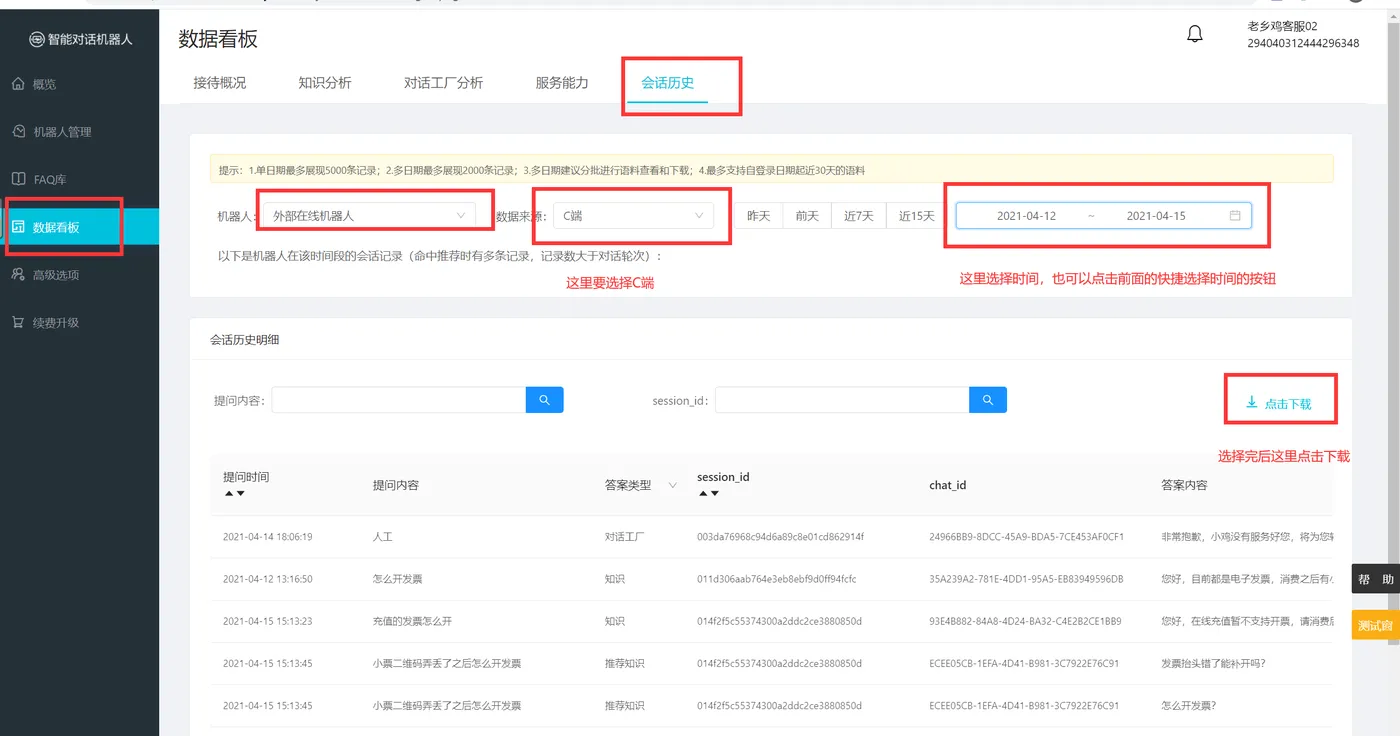Click the 对话工厂 answer type cell
Screen dimensions: 1400x736
[x=624, y=537]
